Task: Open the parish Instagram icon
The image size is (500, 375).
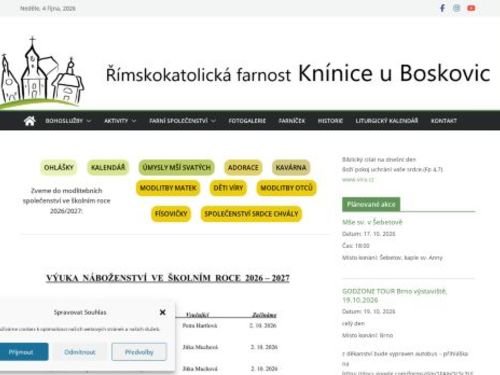Action: pos(457,8)
